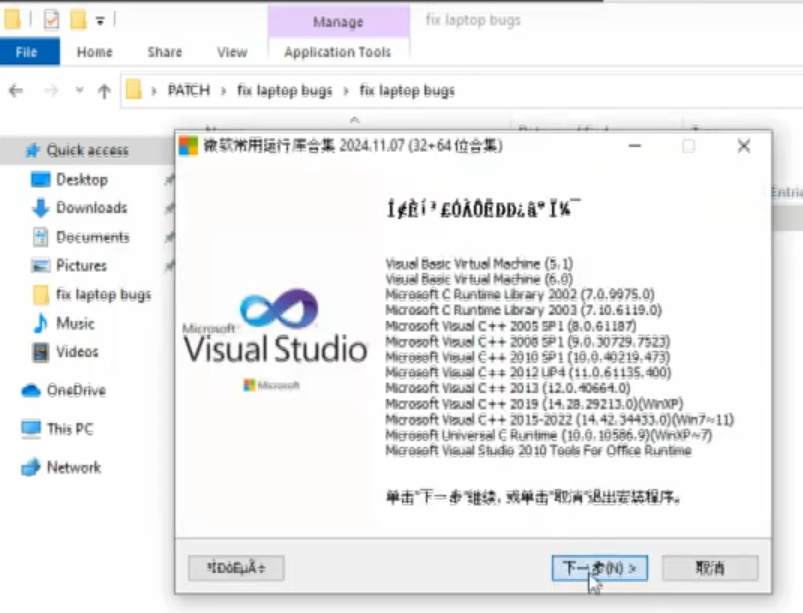Click 'Microsoft Visual C++ 2013' line
Viewport: 803px width, 613px height.
[x=508, y=388]
